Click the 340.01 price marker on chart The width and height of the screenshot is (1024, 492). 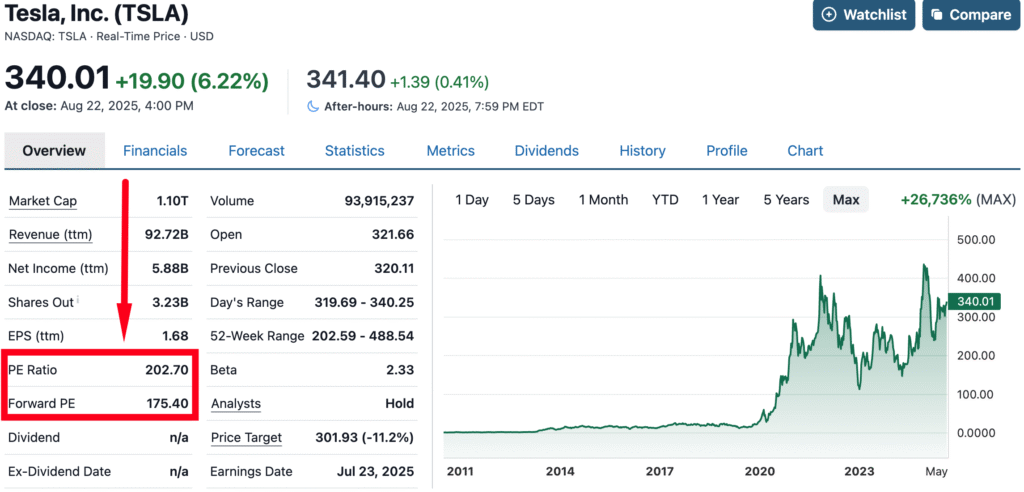coord(976,301)
